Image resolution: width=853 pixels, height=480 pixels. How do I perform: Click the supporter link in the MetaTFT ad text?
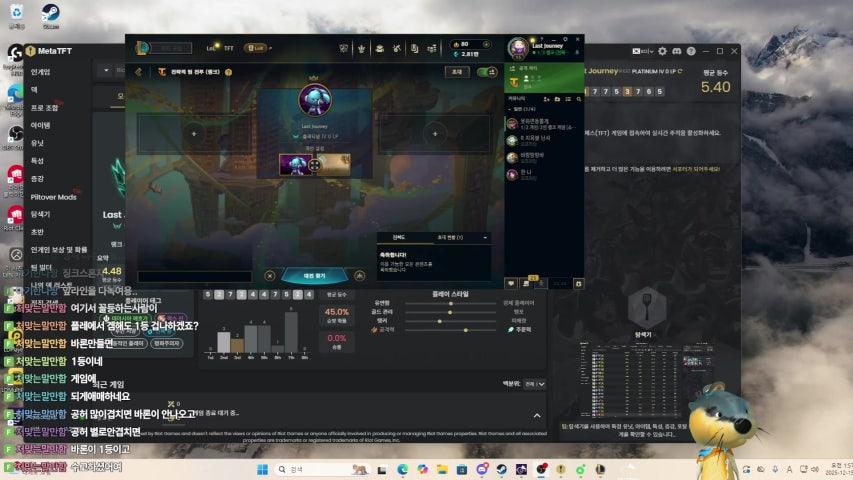click(696, 169)
